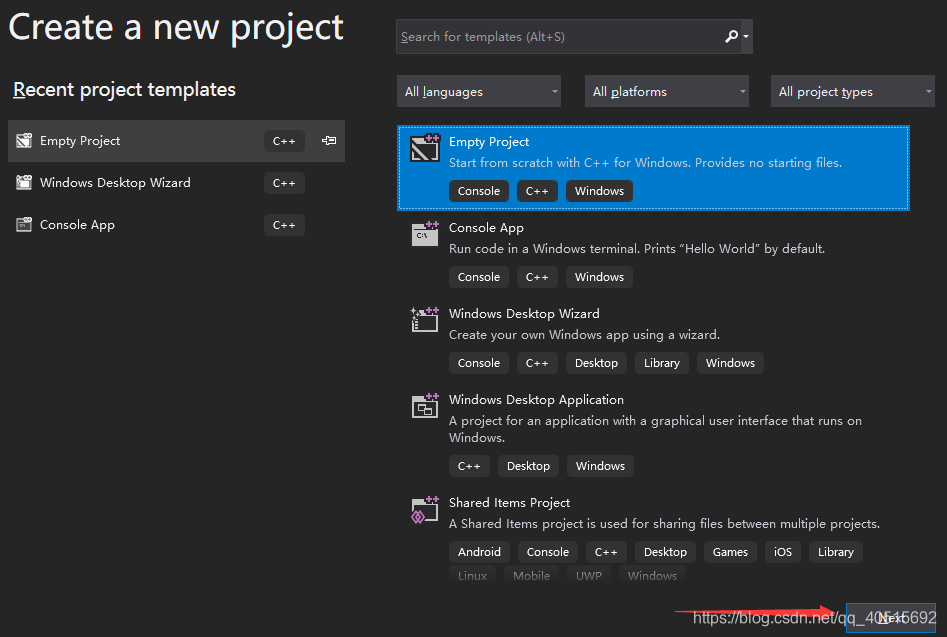Screen dimensions: 947x637
Task: Click the Windows Desktop Wizard template icon
Action: [424, 319]
